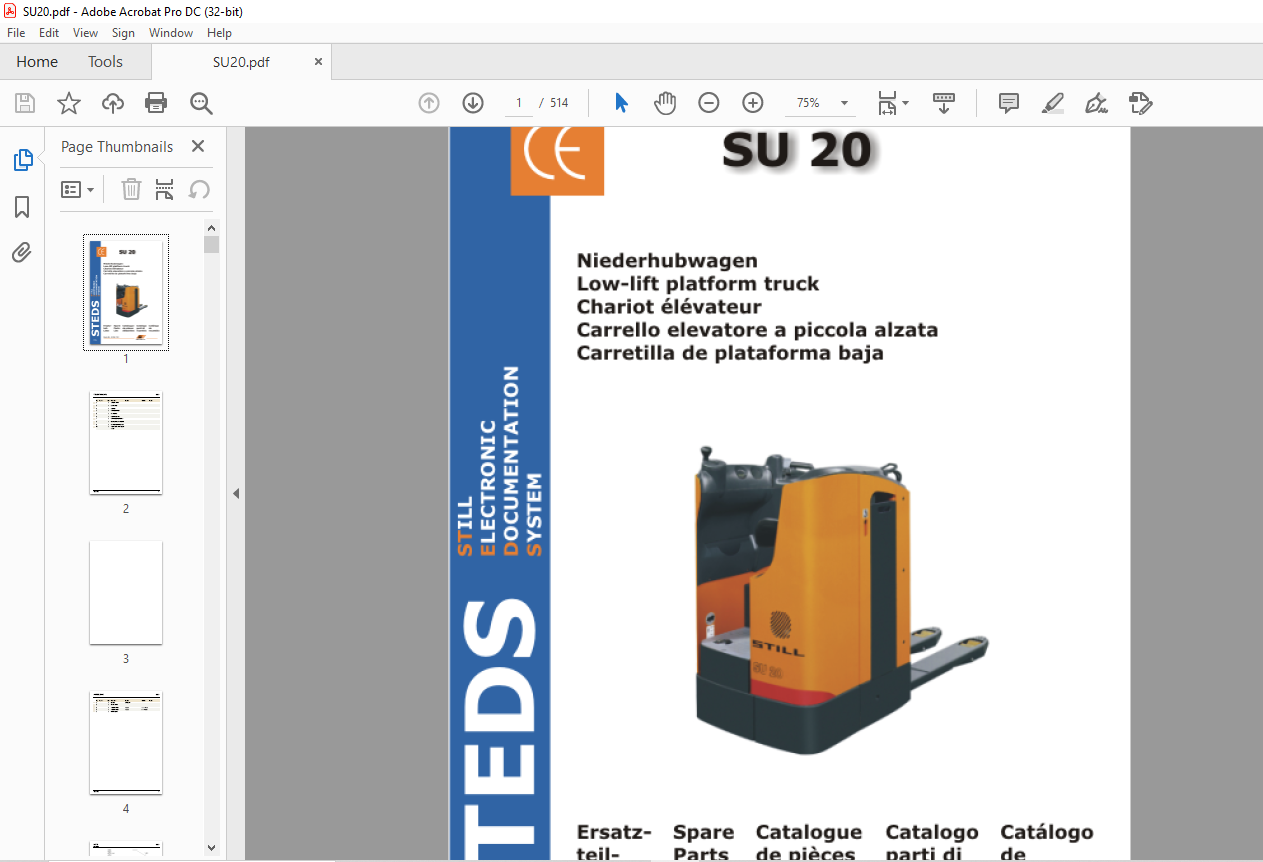Select the highlight text pen tool
The image size is (1263, 862).
pos(1053,103)
